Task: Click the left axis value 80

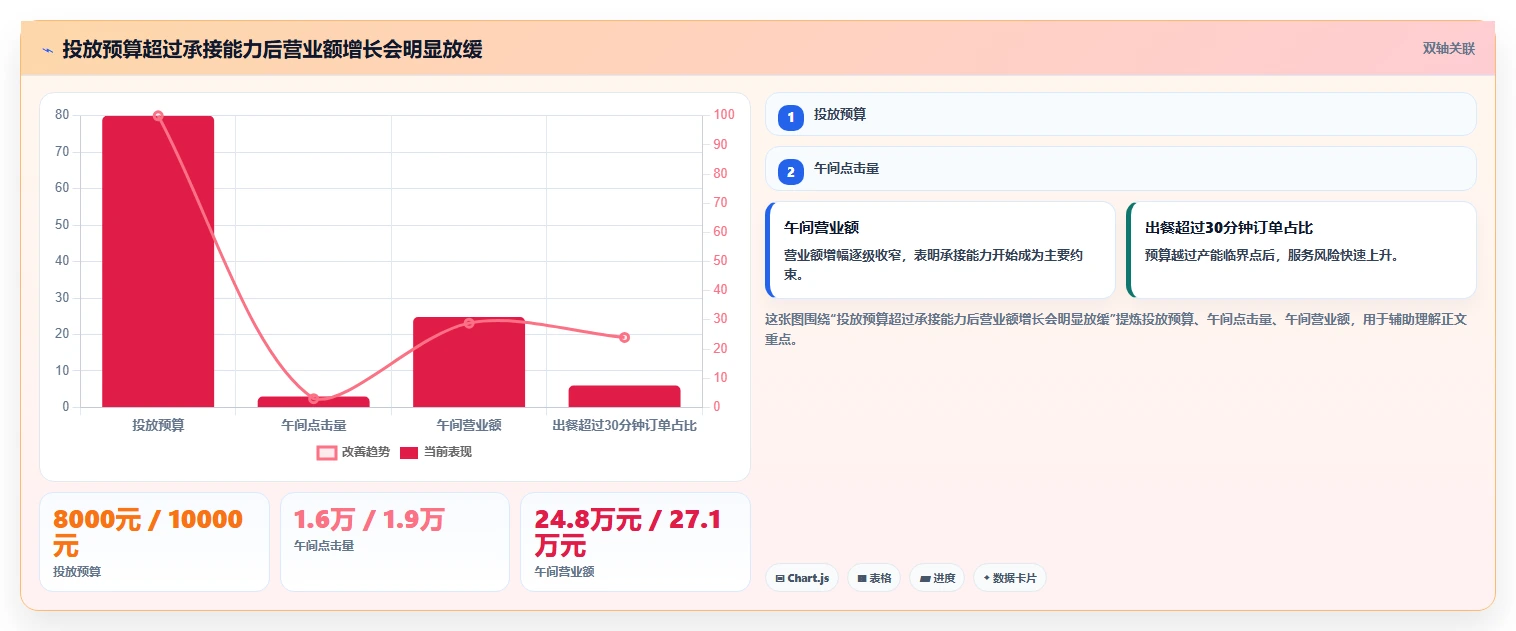Action: pos(62,115)
